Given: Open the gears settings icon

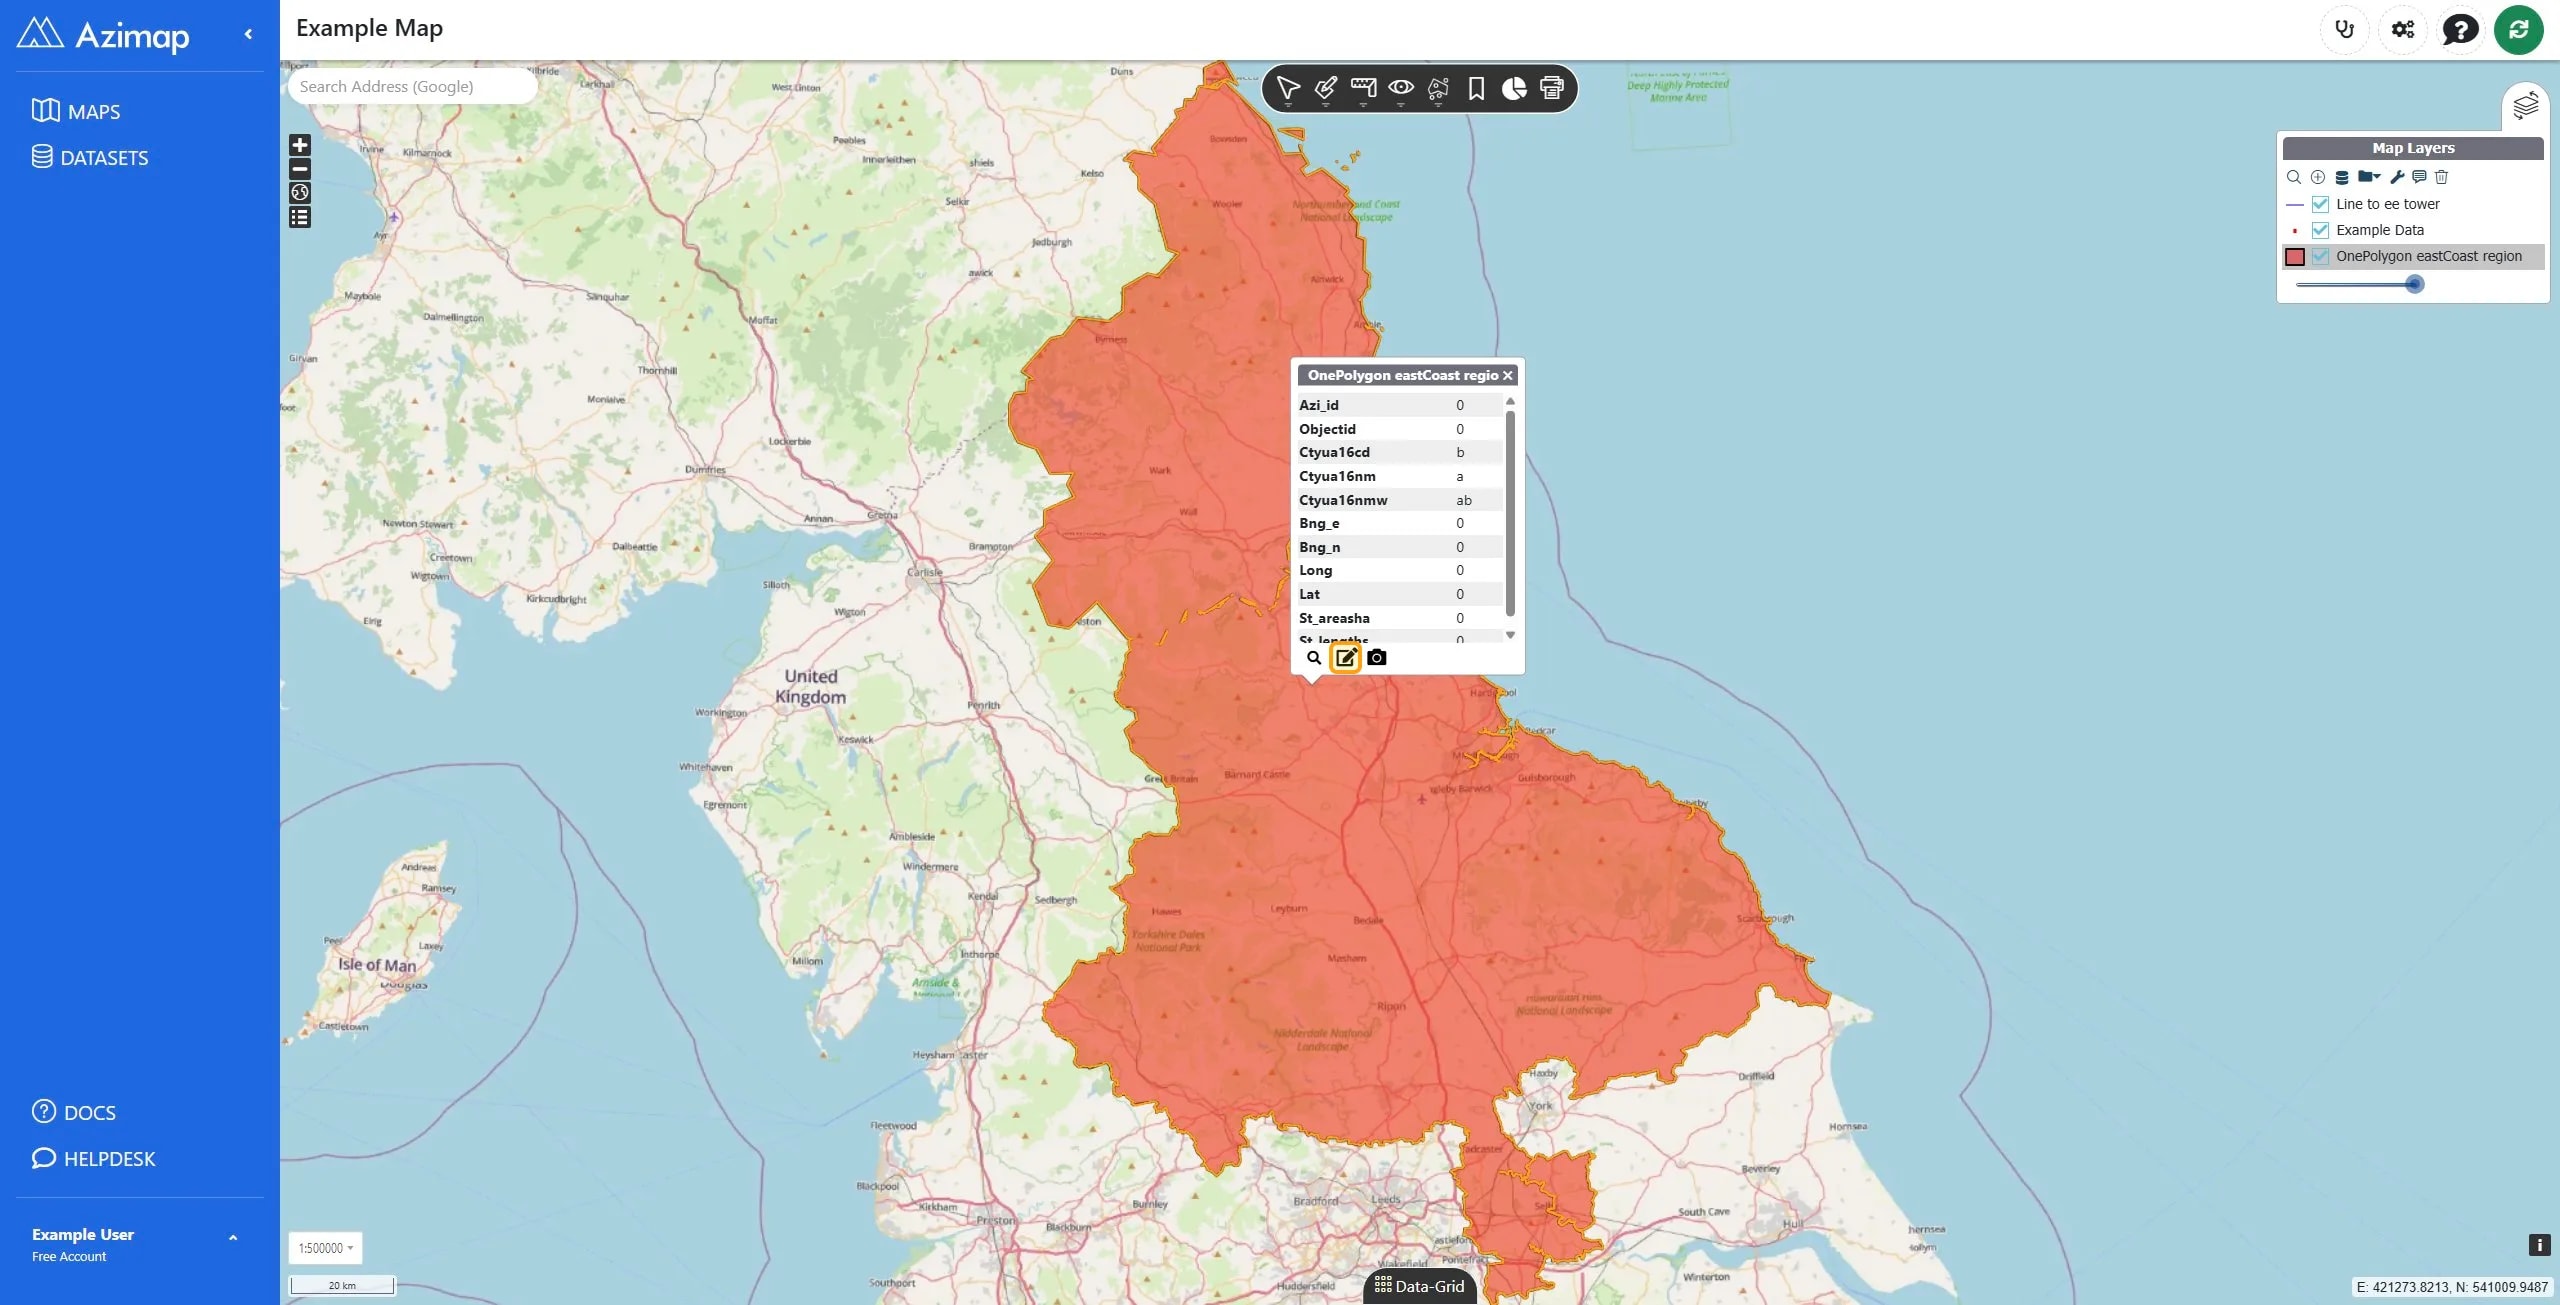Looking at the screenshot, I should 2402,29.
